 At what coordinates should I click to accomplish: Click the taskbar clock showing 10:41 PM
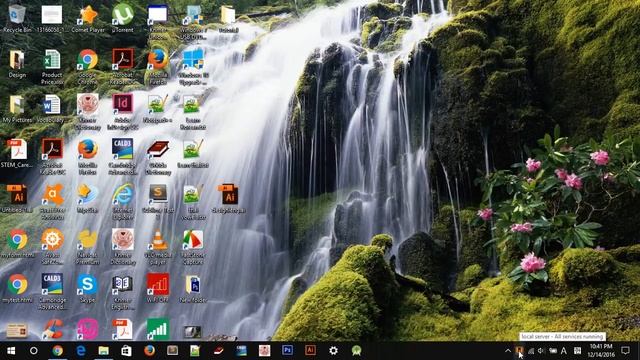pos(601,351)
